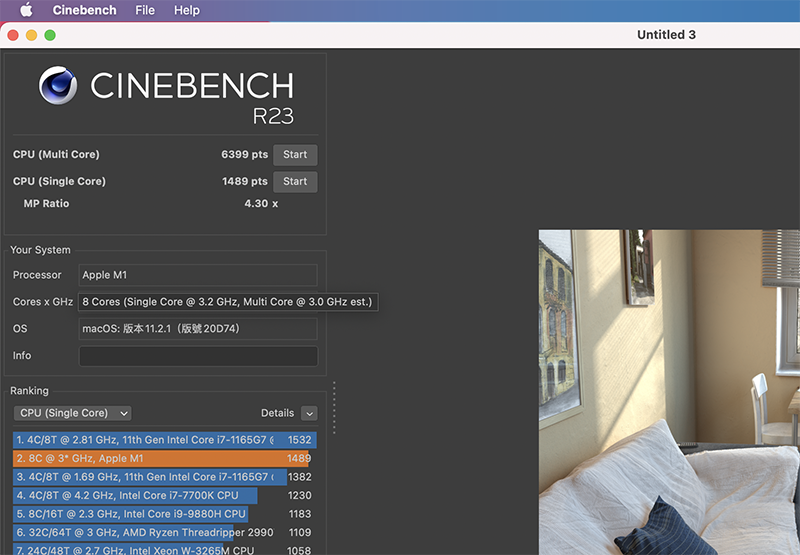Click the Untitled 3 window title
Viewport: 800px width, 555px height.
click(x=666, y=35)
